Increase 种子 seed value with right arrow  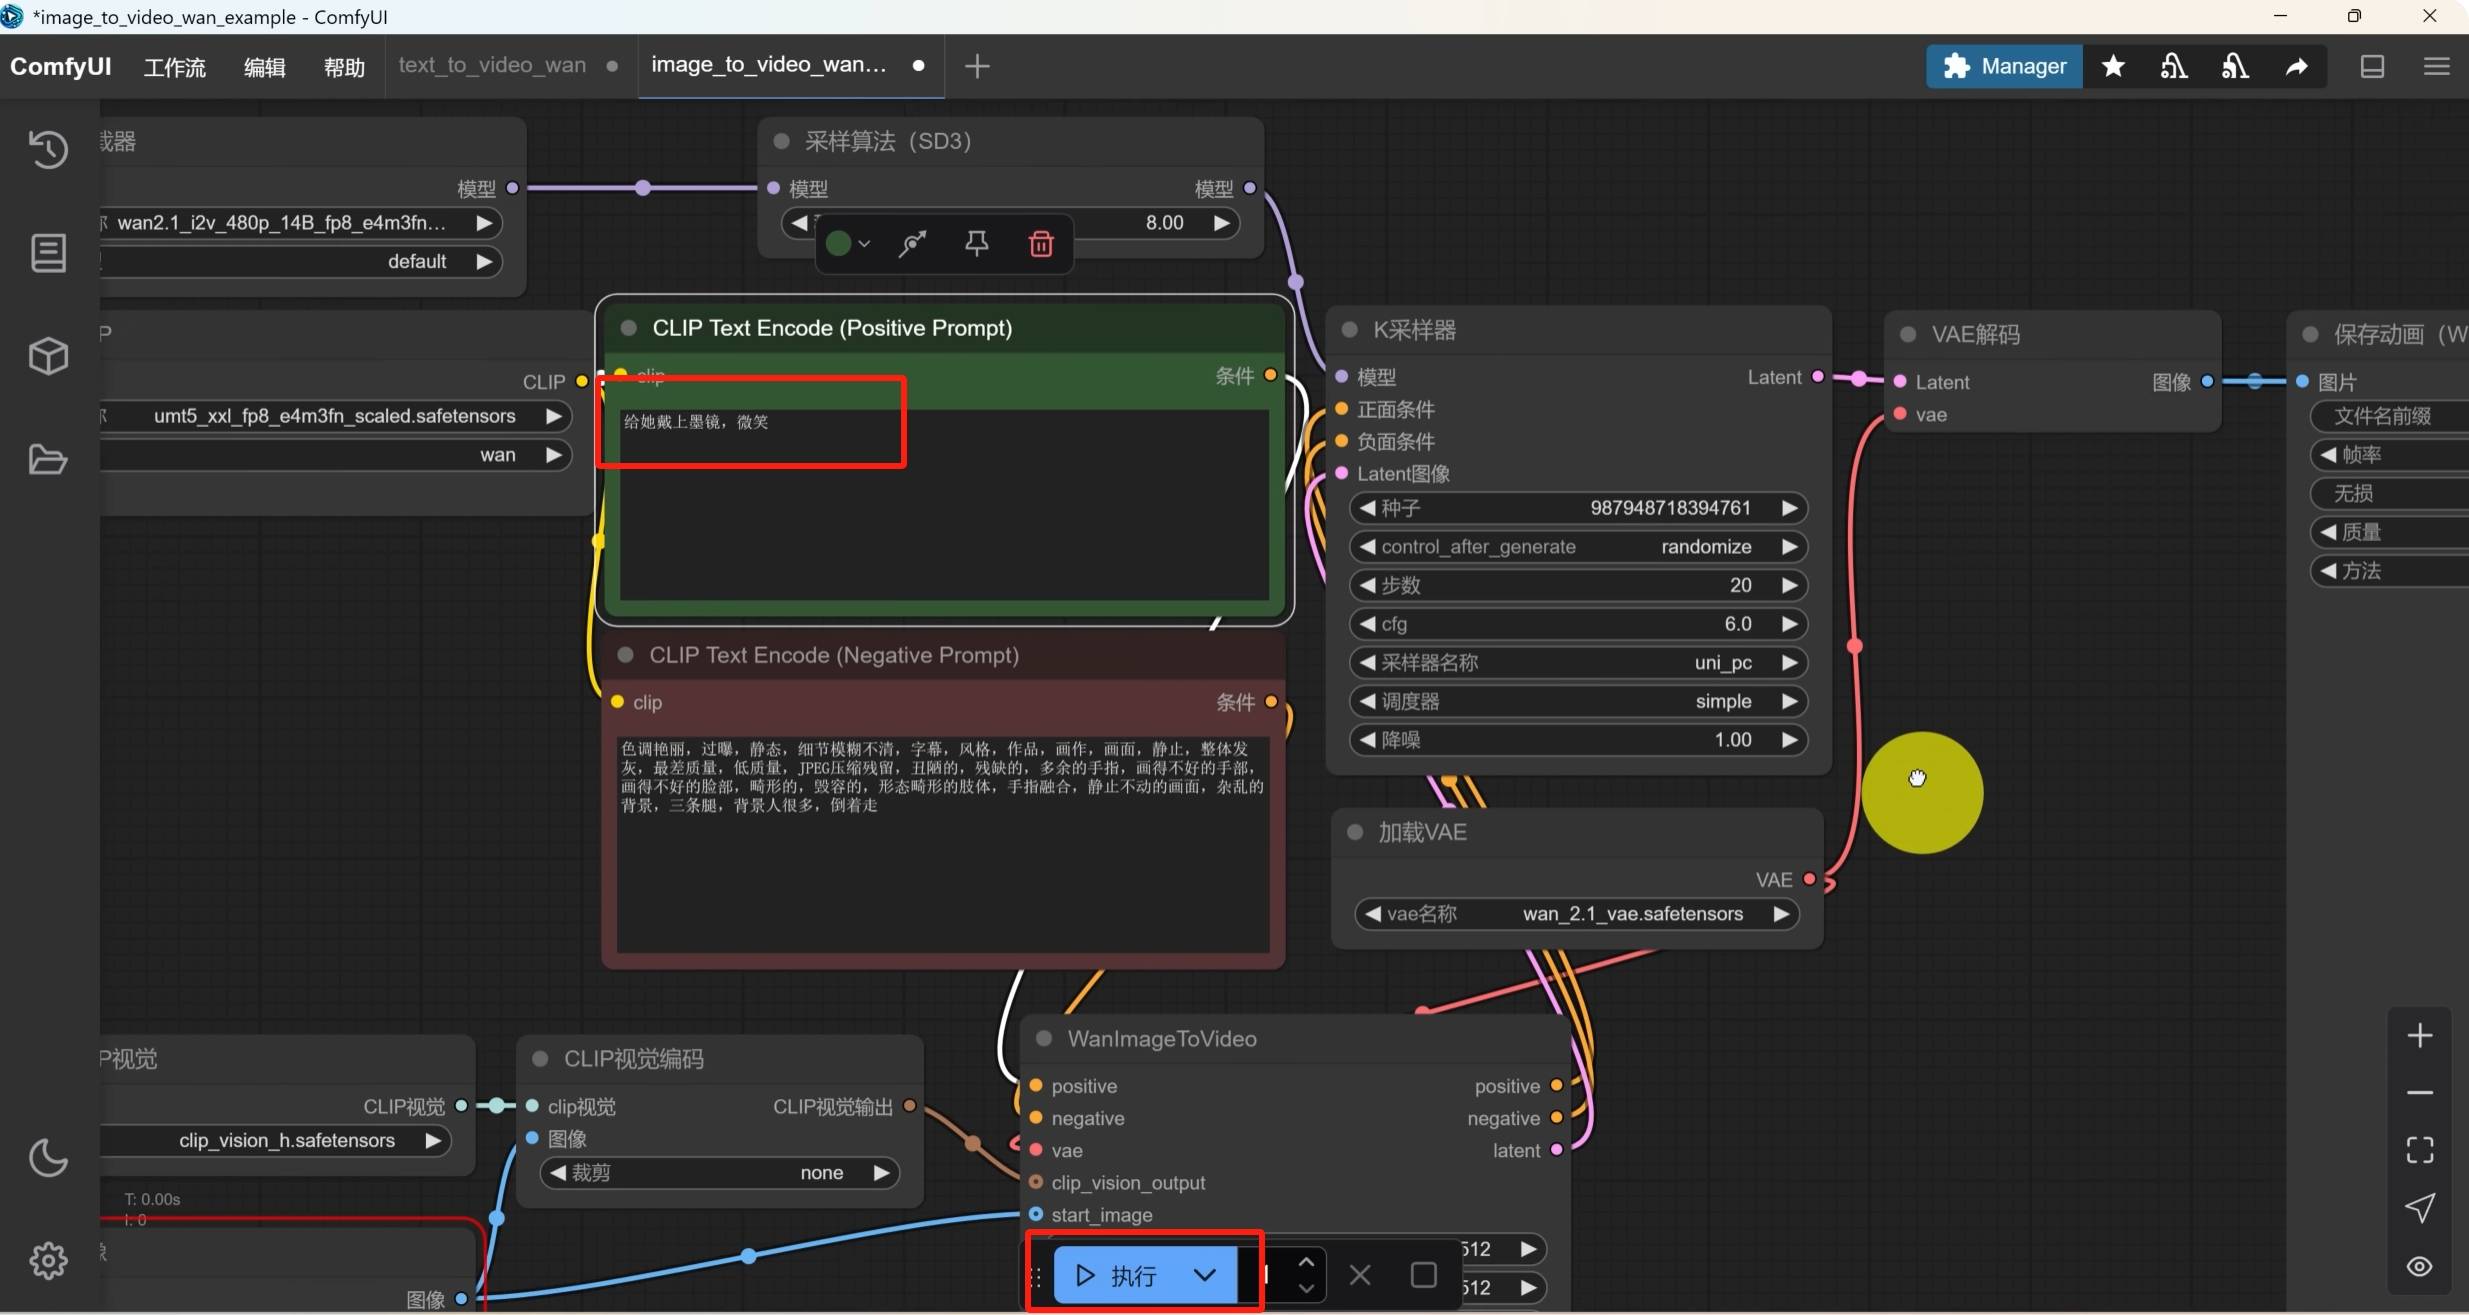click(1789, 508)
